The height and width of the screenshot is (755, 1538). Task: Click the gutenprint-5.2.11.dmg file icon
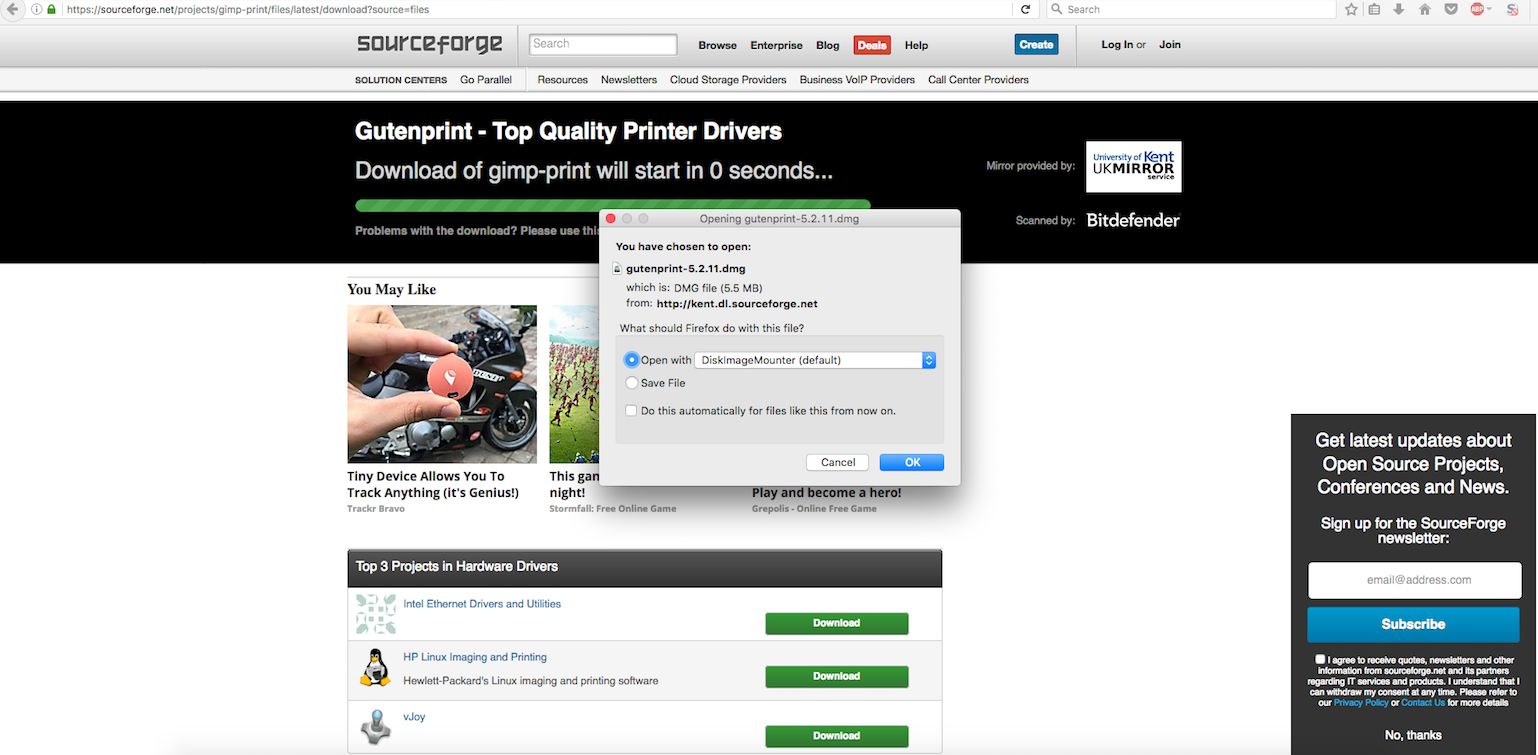[618, 269]
